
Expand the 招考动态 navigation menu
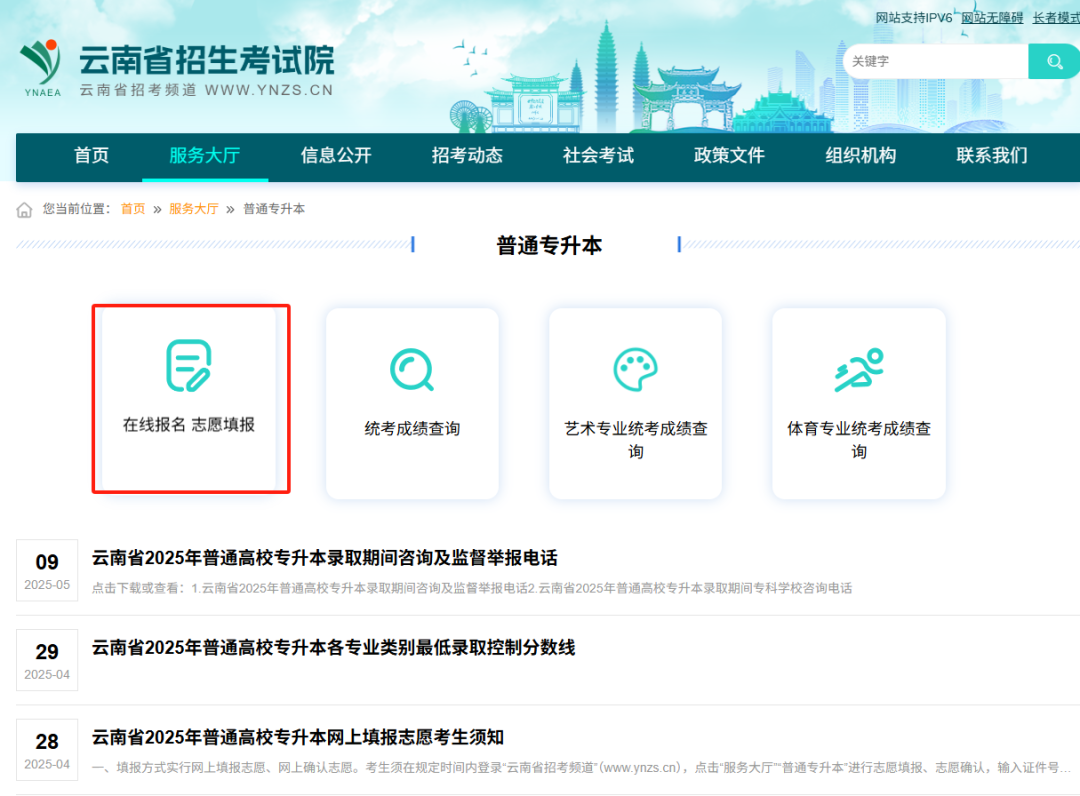[466, 157]
